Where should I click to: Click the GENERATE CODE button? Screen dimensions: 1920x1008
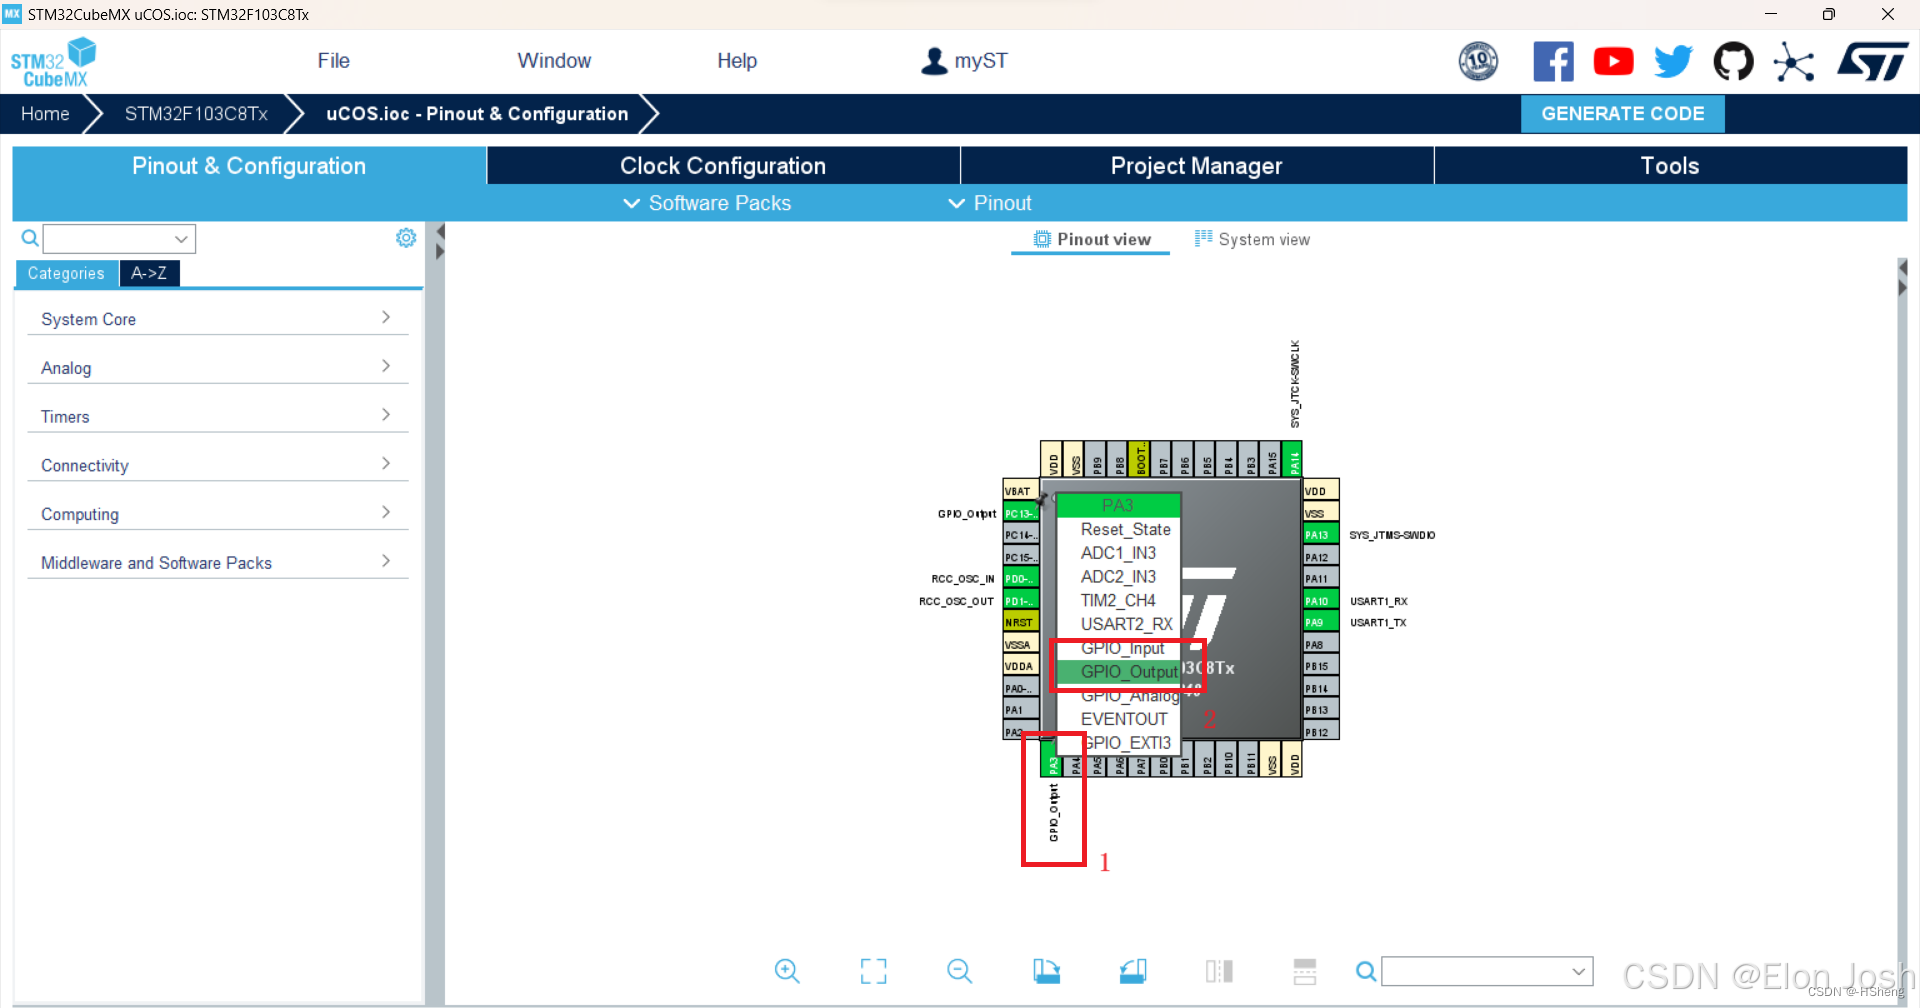[x=1622, y=114]
